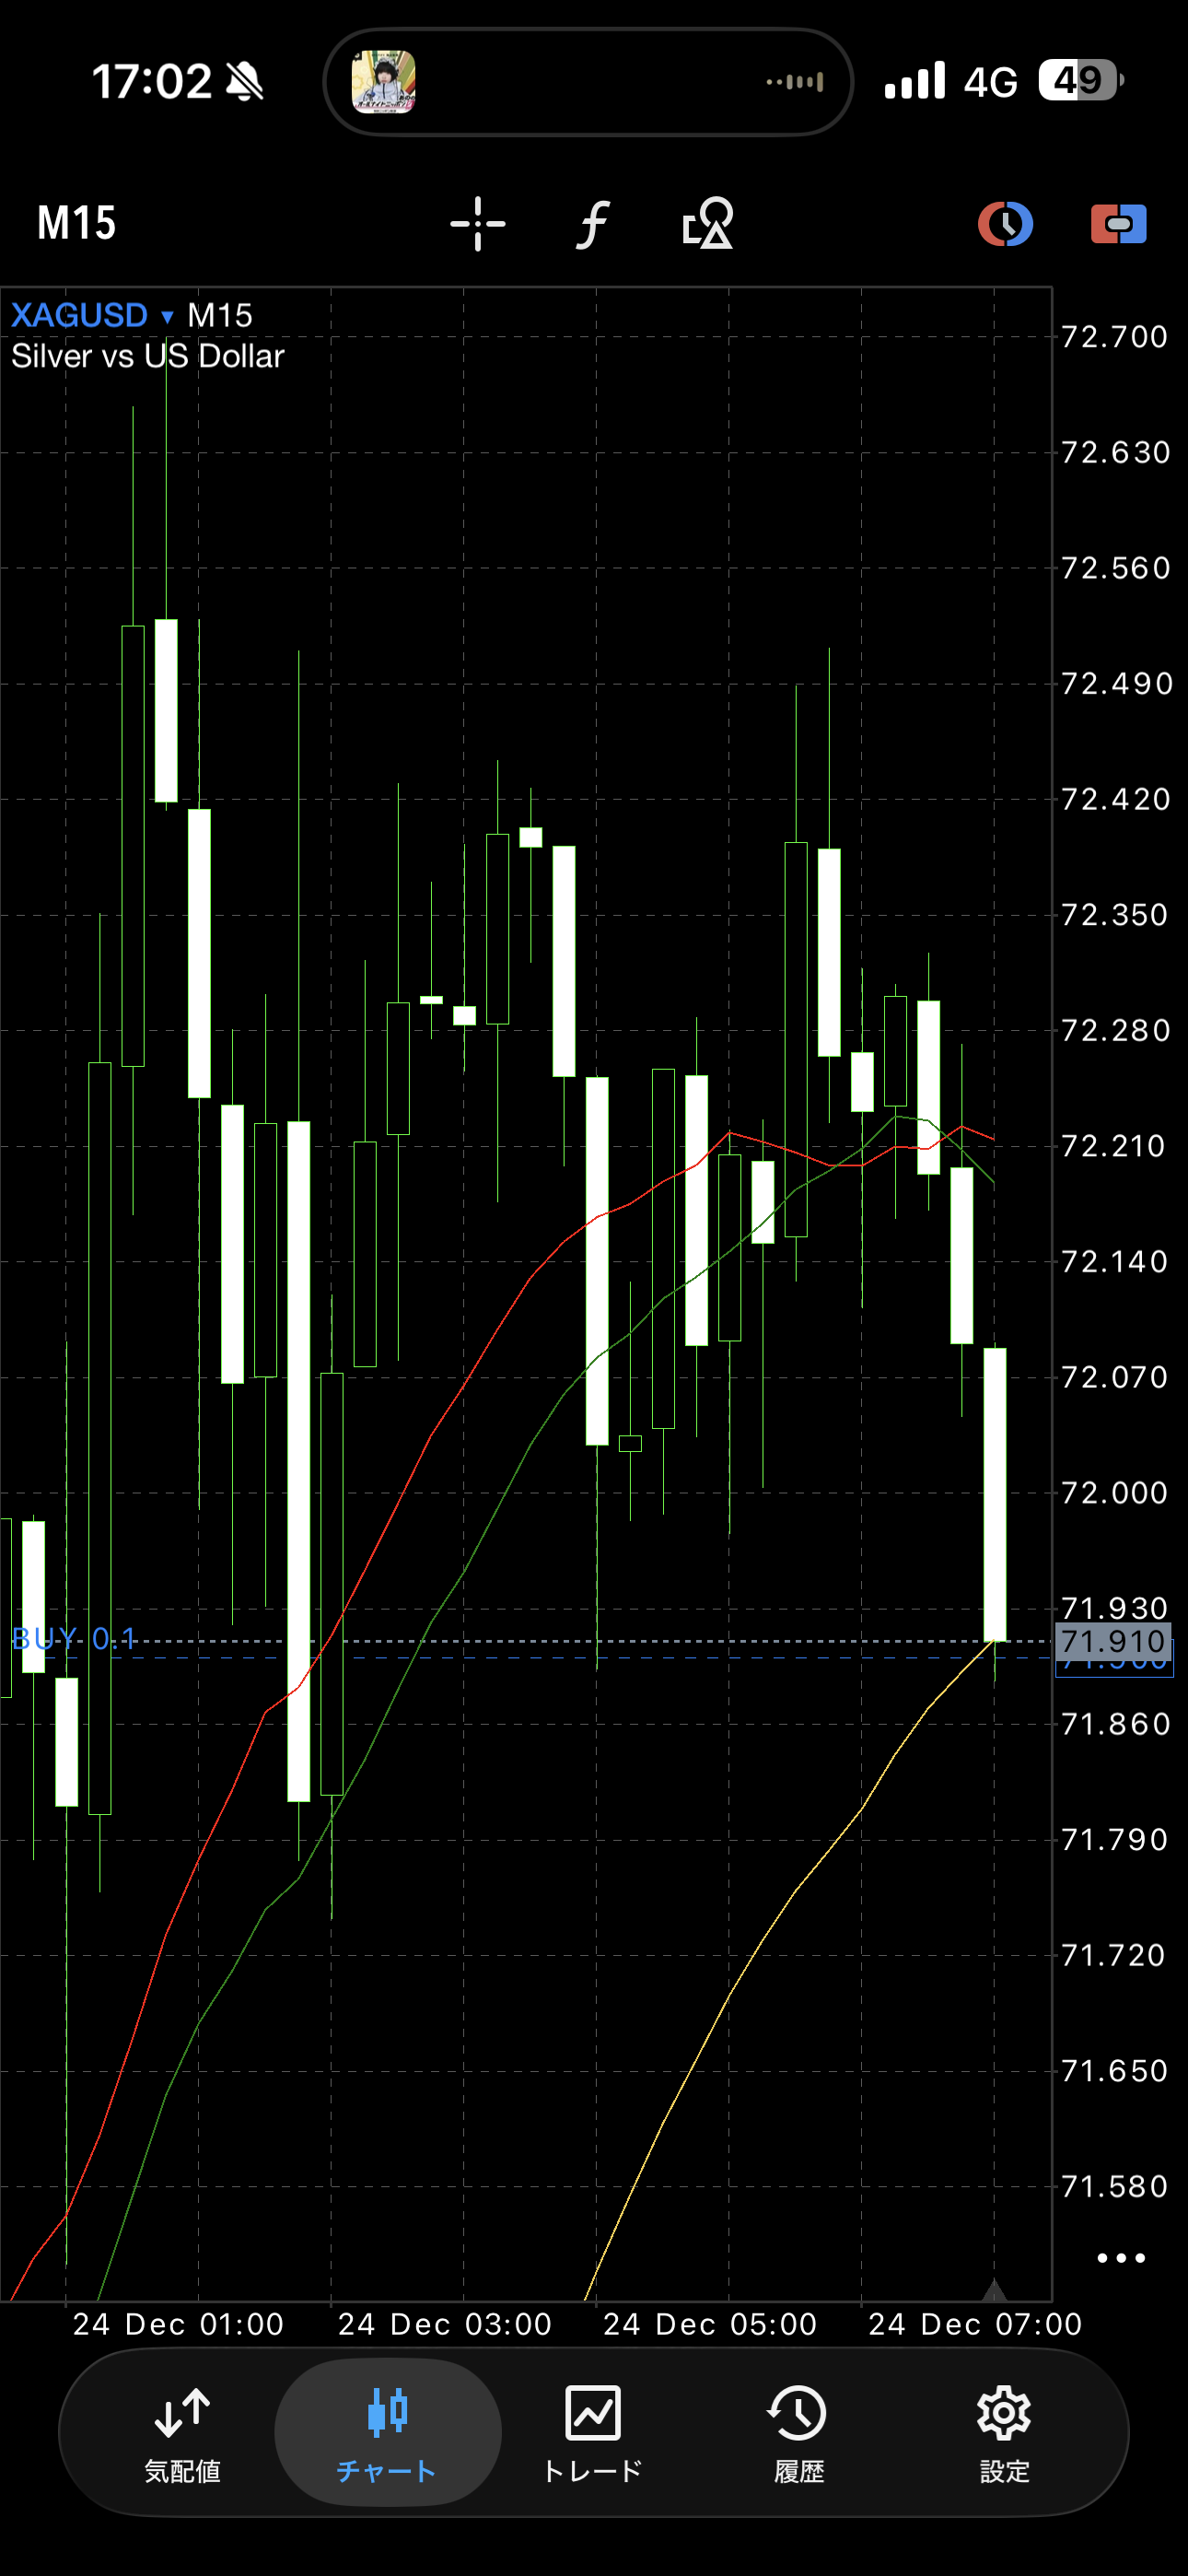Change the M15 timeframe selector
This screenshot has width=1188, height=2576.
pyautogui.click(x=76, y=223)
